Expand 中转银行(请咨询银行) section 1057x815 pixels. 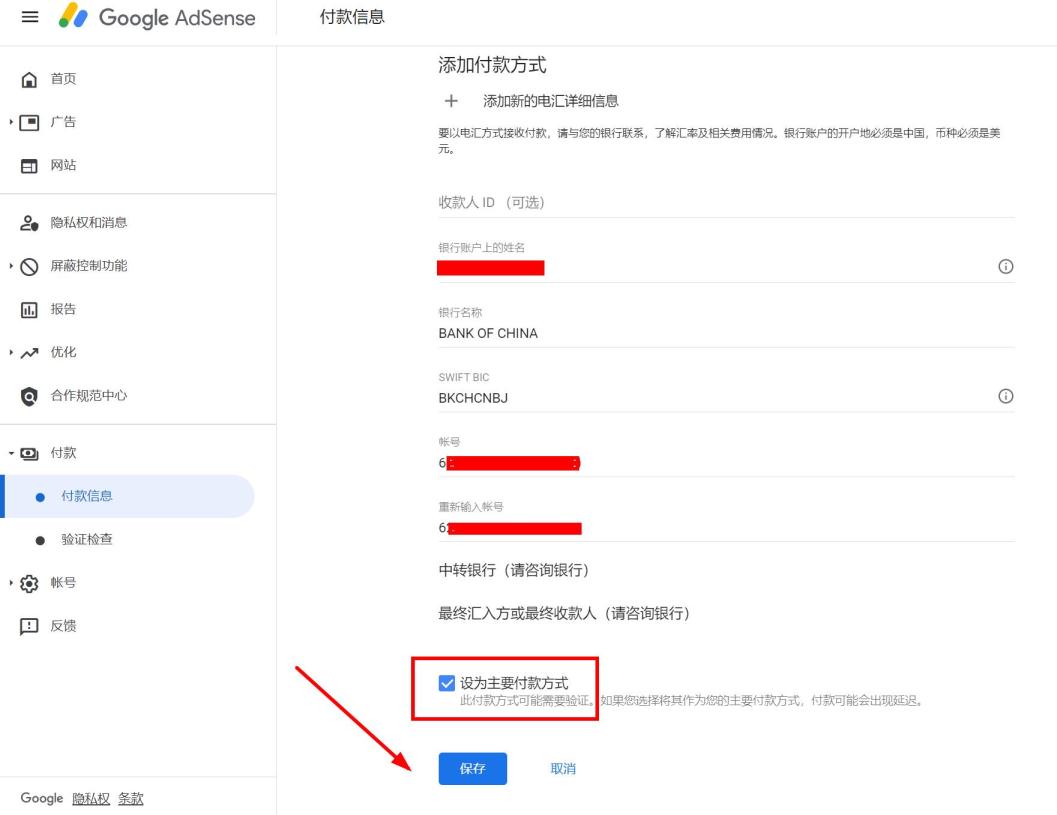[514, 570]
